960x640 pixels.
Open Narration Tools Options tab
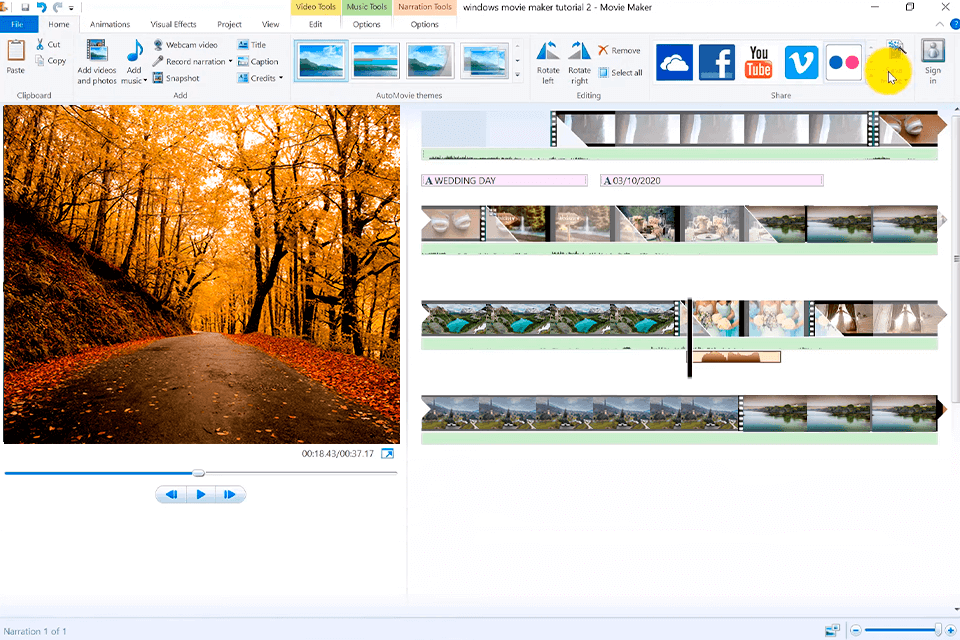(x=424, y=24)
